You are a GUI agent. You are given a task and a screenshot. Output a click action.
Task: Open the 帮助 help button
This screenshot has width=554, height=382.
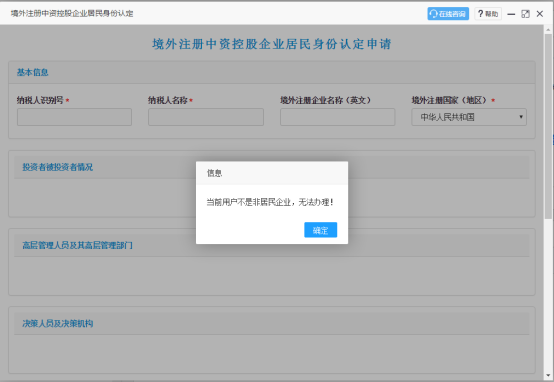coord(488,14)
